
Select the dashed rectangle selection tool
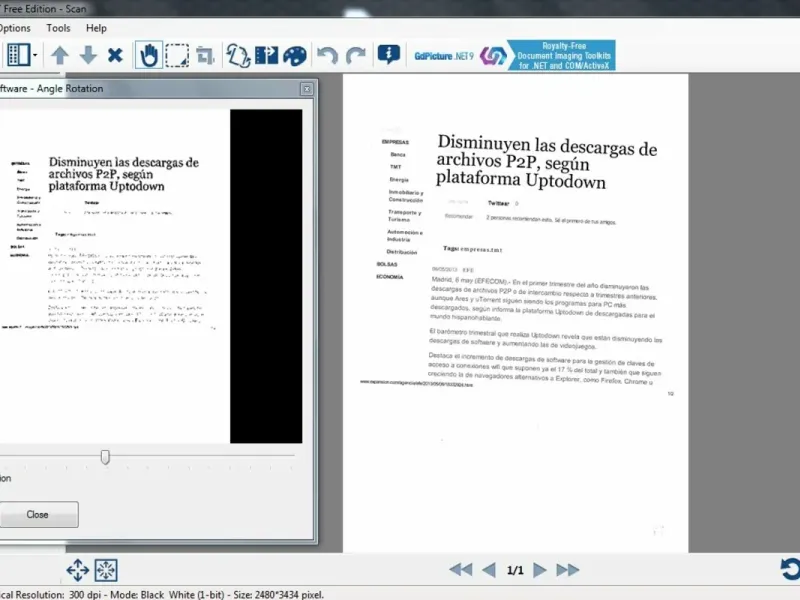tap(177, 55)
